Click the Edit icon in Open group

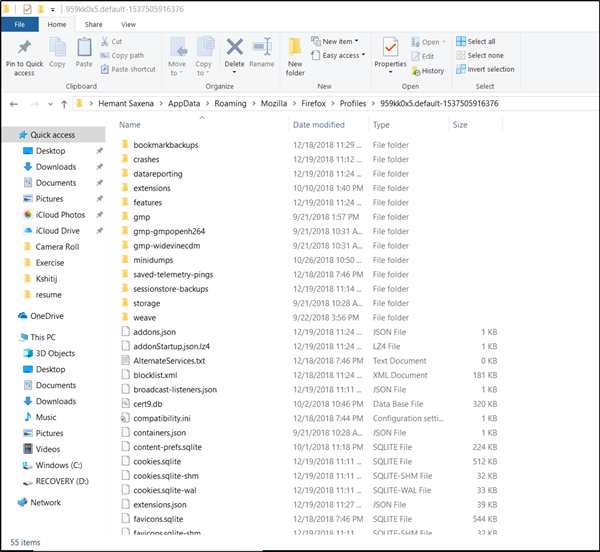(416, 56)
